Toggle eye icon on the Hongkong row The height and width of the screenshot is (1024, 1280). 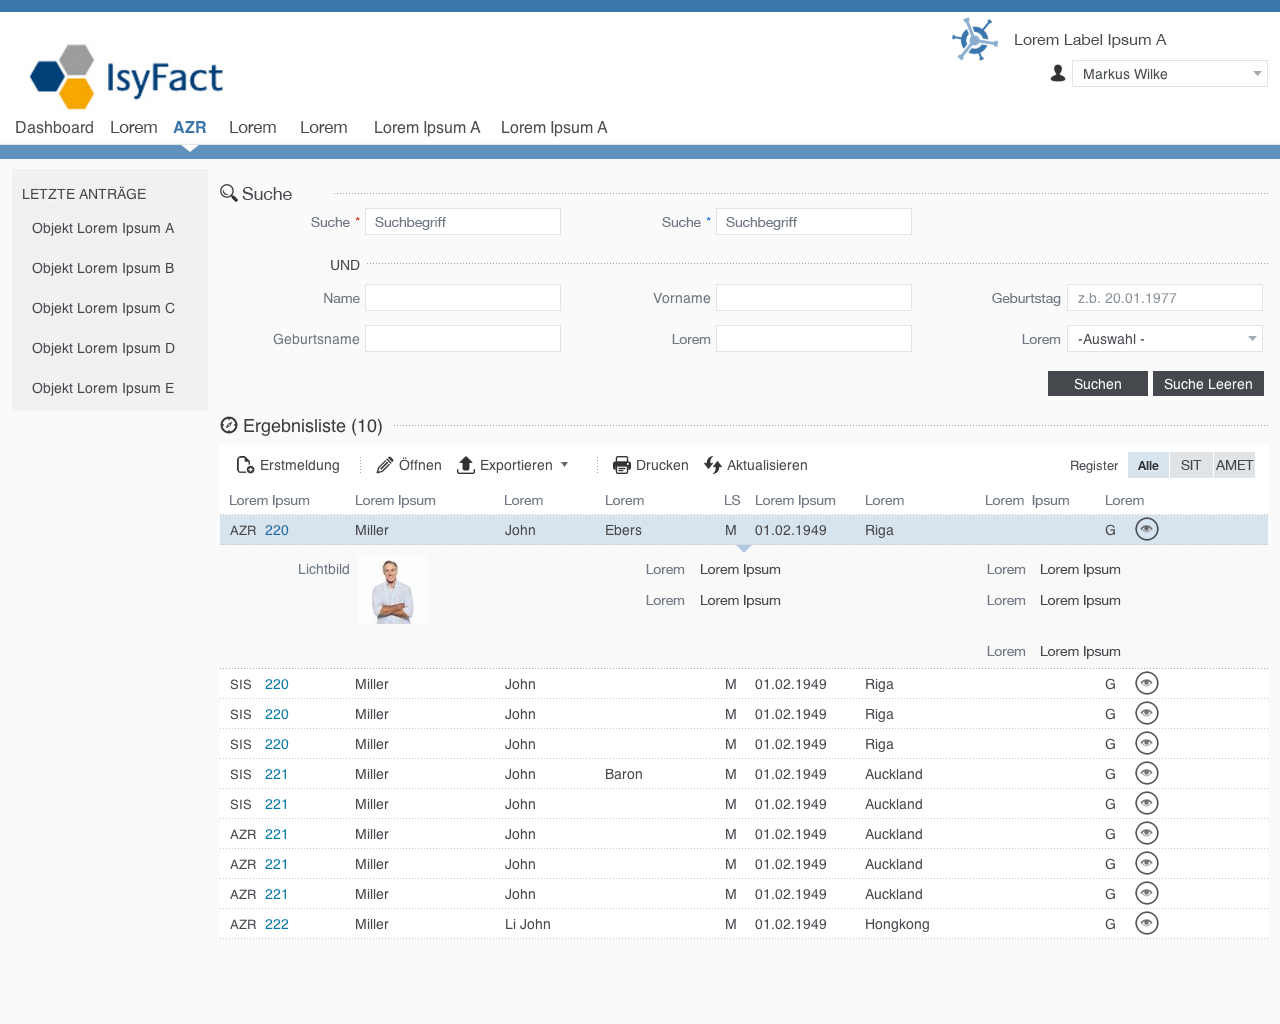pyautogui.click(x=1147, y=923)
